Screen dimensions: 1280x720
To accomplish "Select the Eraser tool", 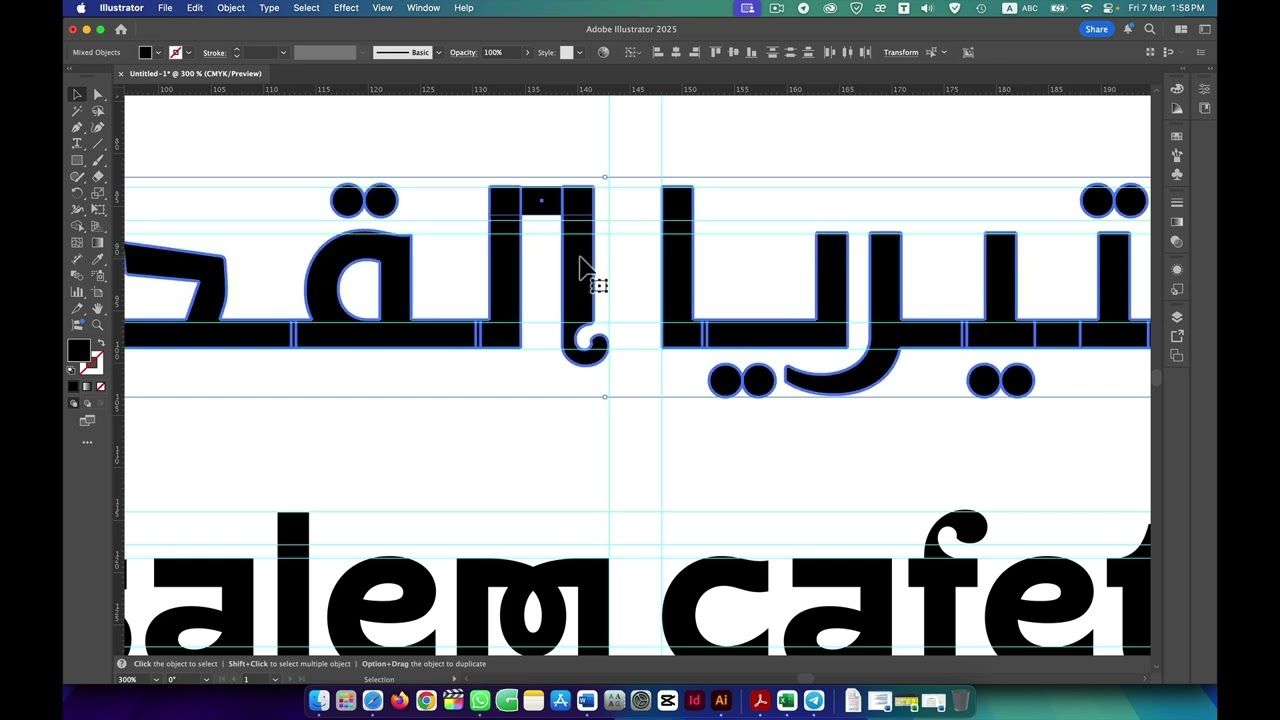I will 98,177.
